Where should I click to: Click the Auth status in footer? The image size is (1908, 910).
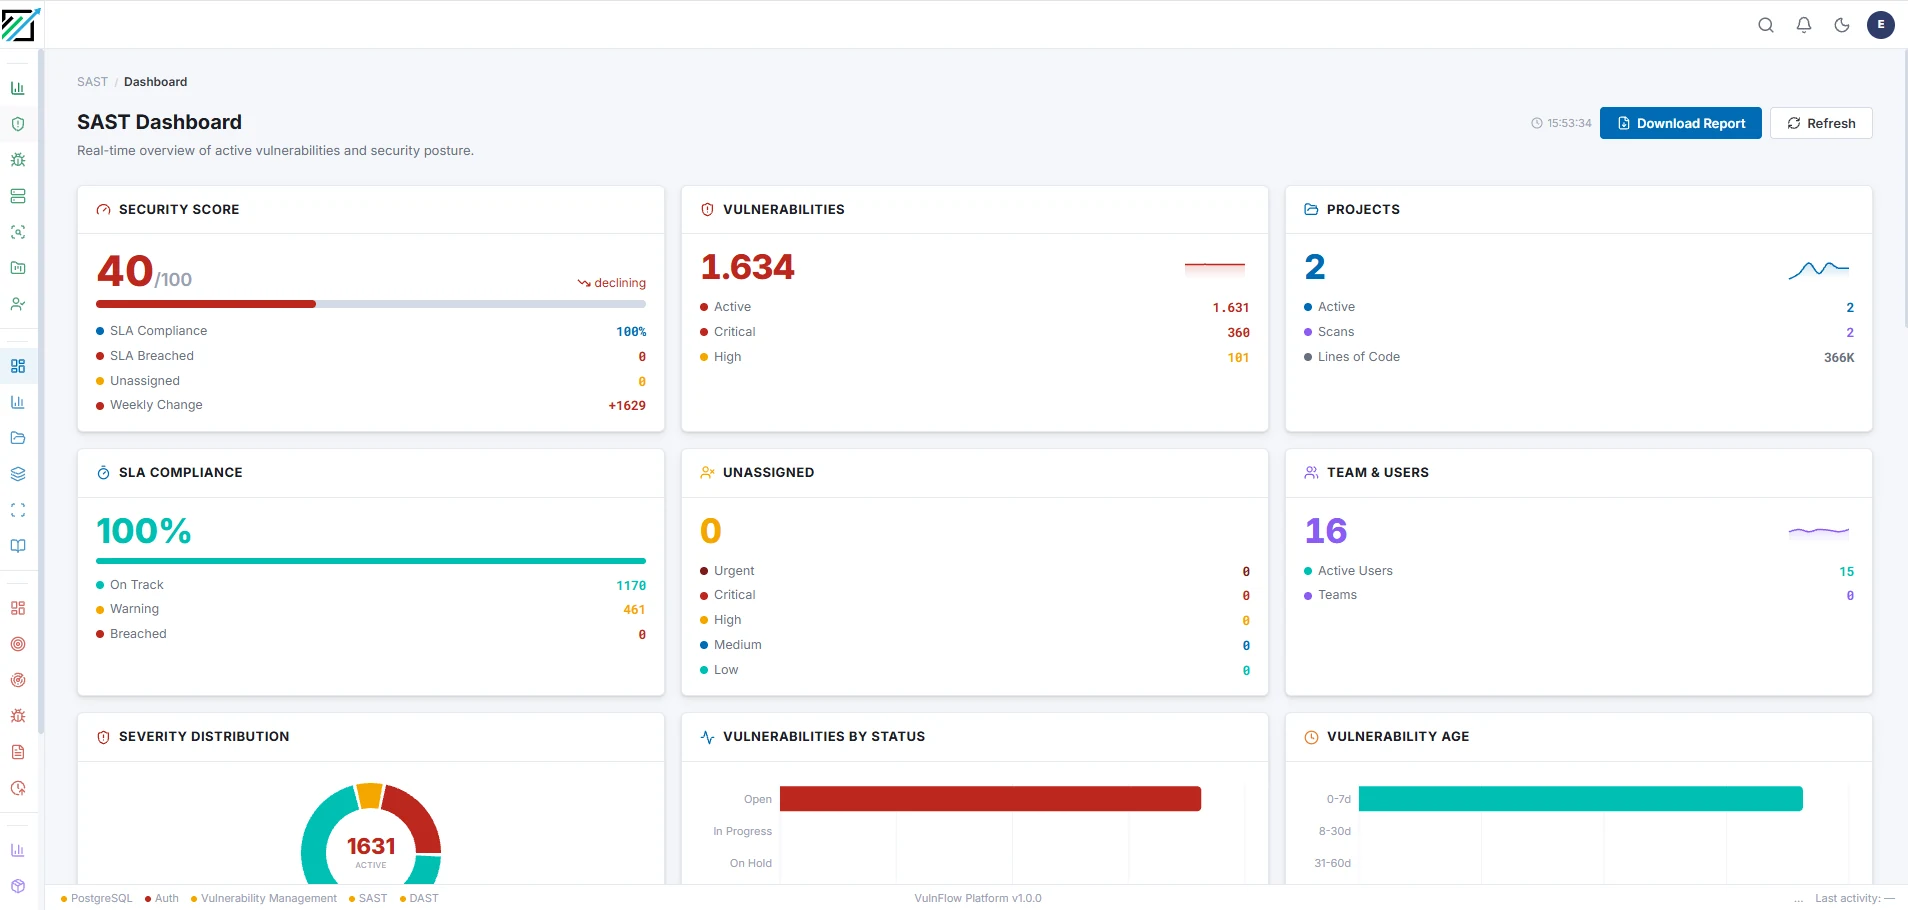(162, 898)
